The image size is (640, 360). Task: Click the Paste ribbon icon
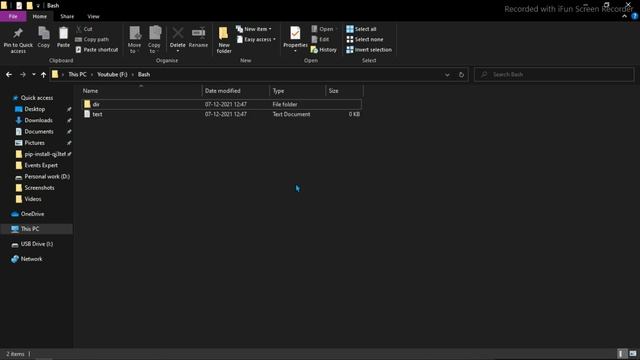click(x=63, y=37)
